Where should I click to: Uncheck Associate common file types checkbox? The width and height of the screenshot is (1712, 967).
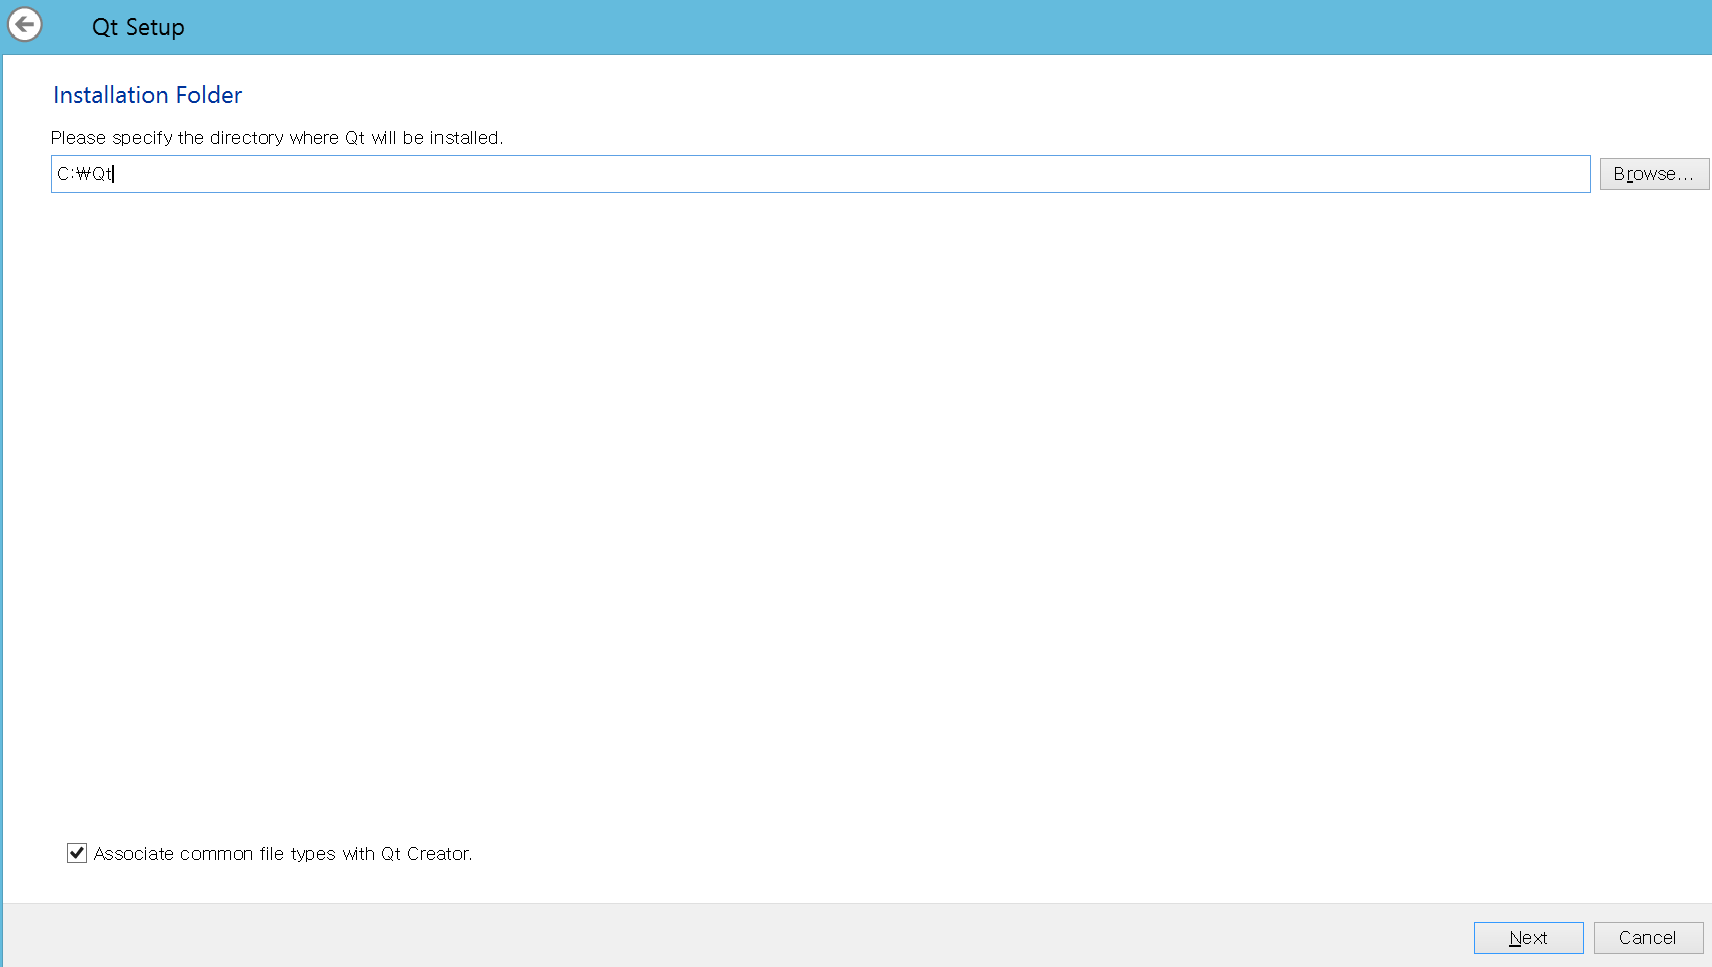pos(77,853)
